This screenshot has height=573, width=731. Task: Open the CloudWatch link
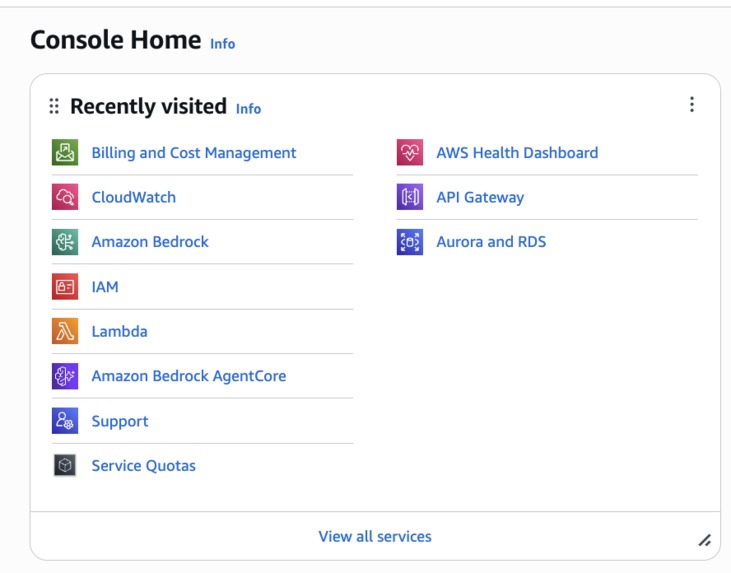[x=134, y=197]
